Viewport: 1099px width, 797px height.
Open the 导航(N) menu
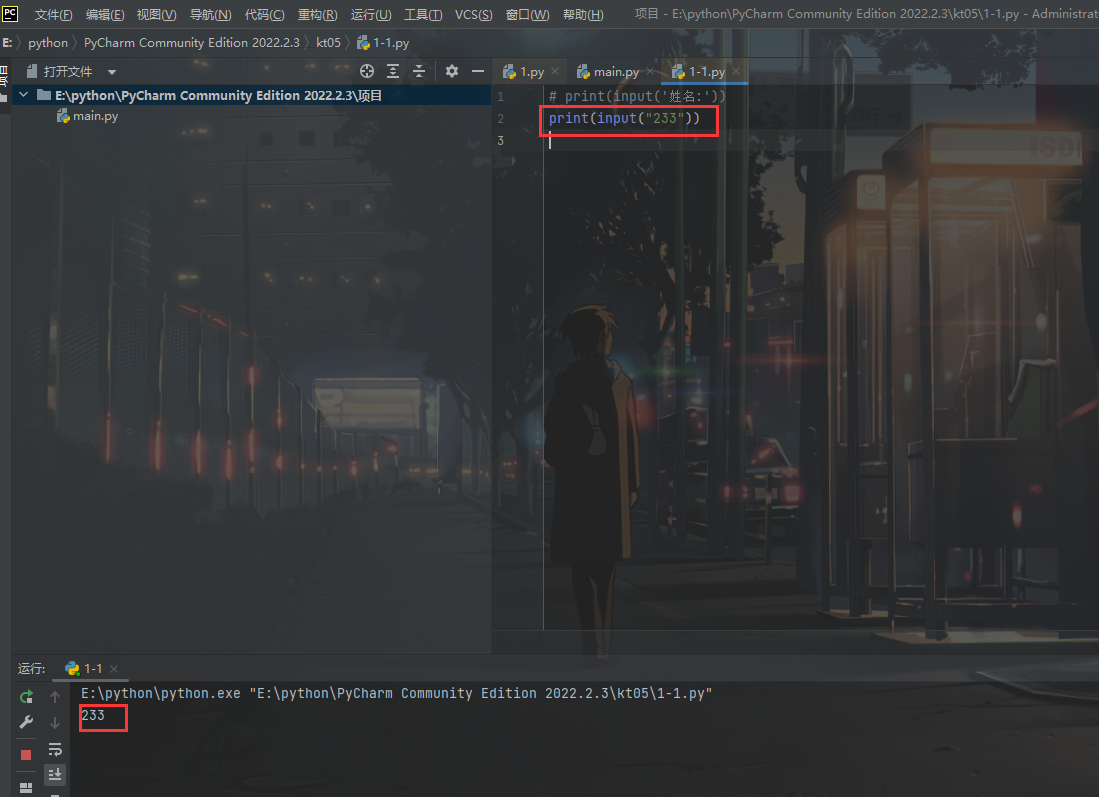coord(210,15)
